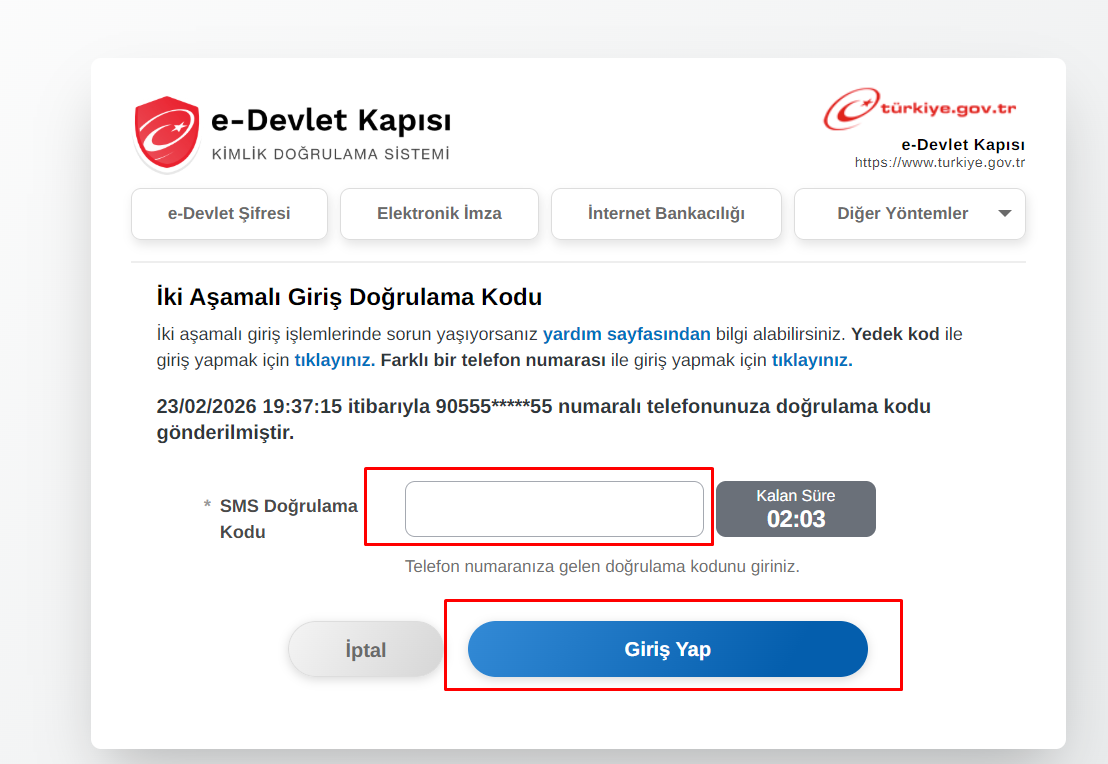This screenshot has width=1108, height=764.
Task: Click tıklayınız link for Yedek kod login
Action: point(334,360)
